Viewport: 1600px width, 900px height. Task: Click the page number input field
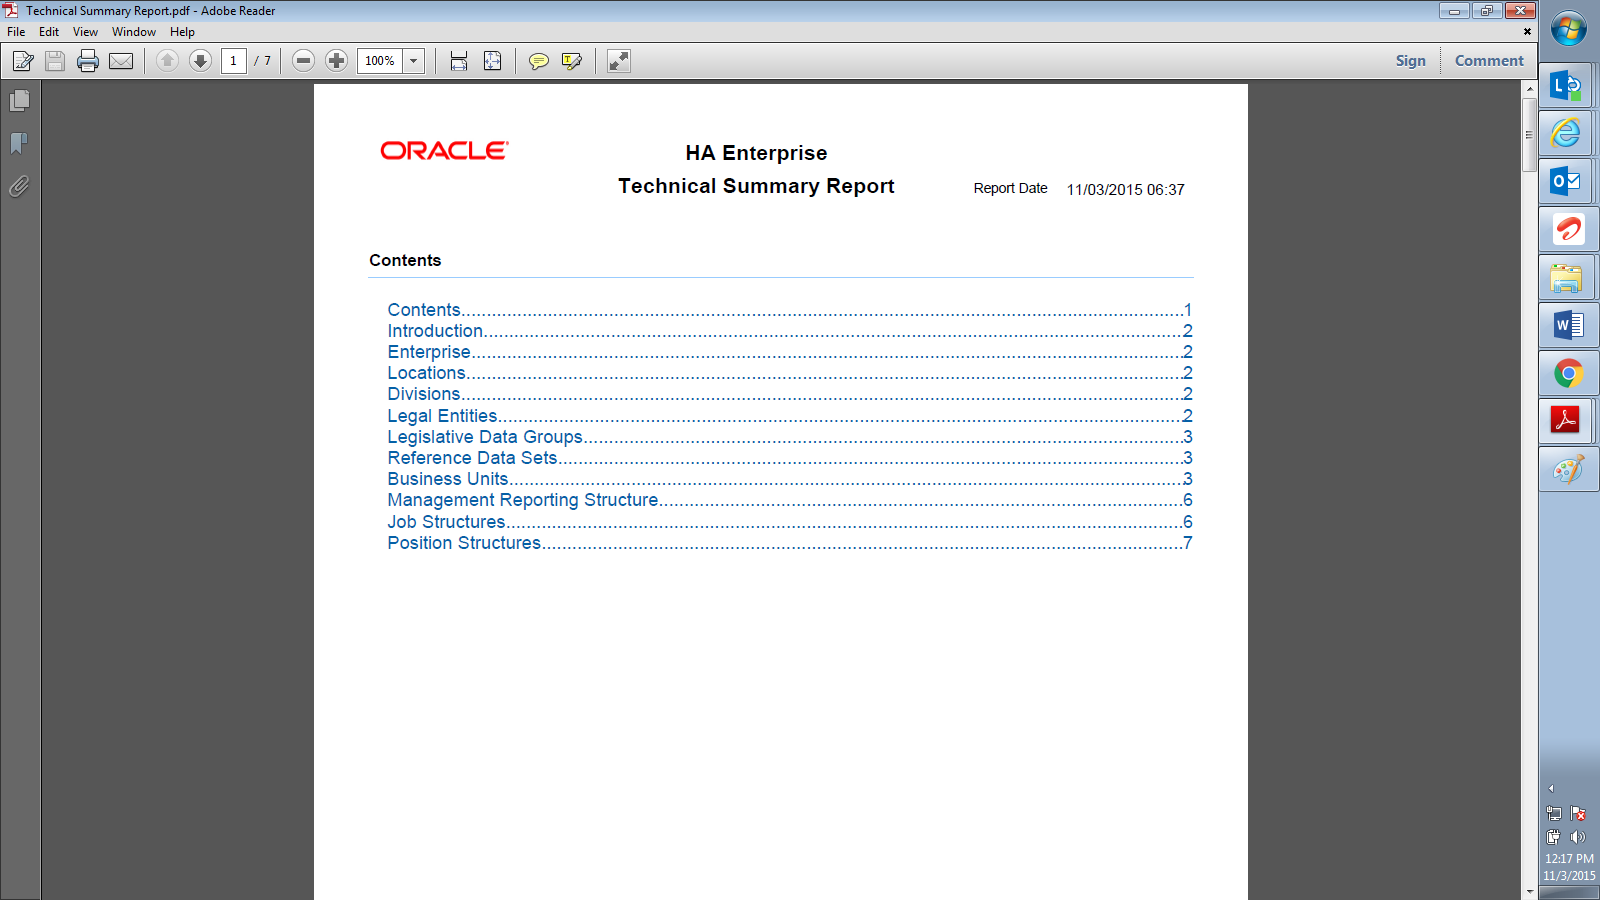pos(233,61)
